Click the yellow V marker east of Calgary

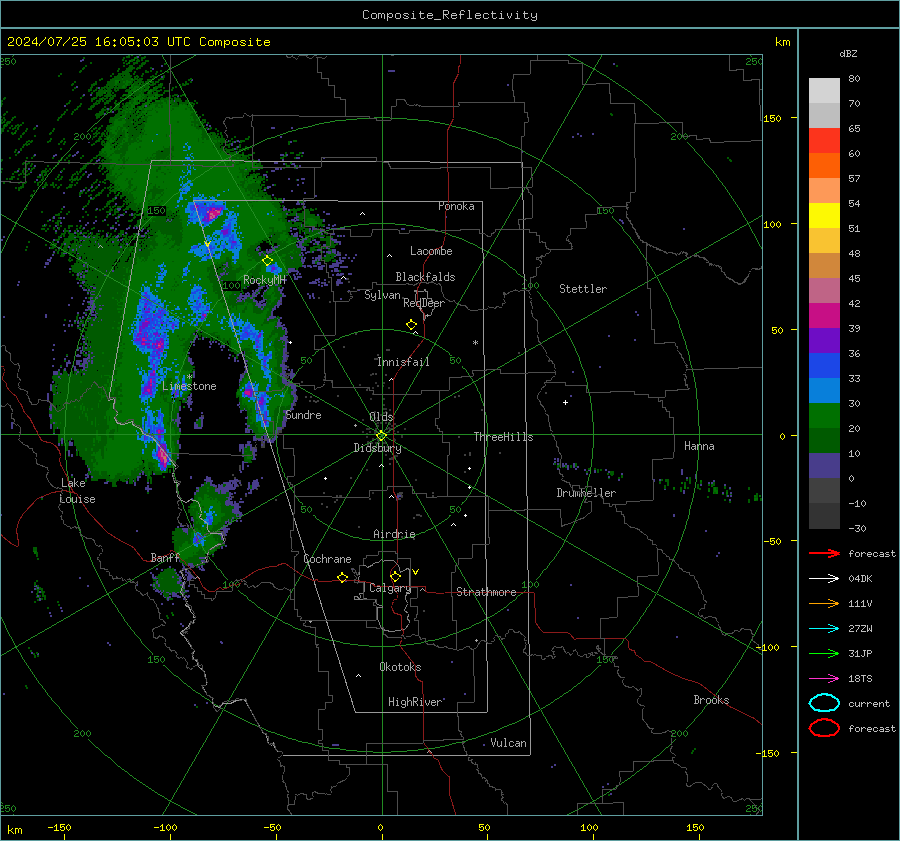click(x=416, y=572)
